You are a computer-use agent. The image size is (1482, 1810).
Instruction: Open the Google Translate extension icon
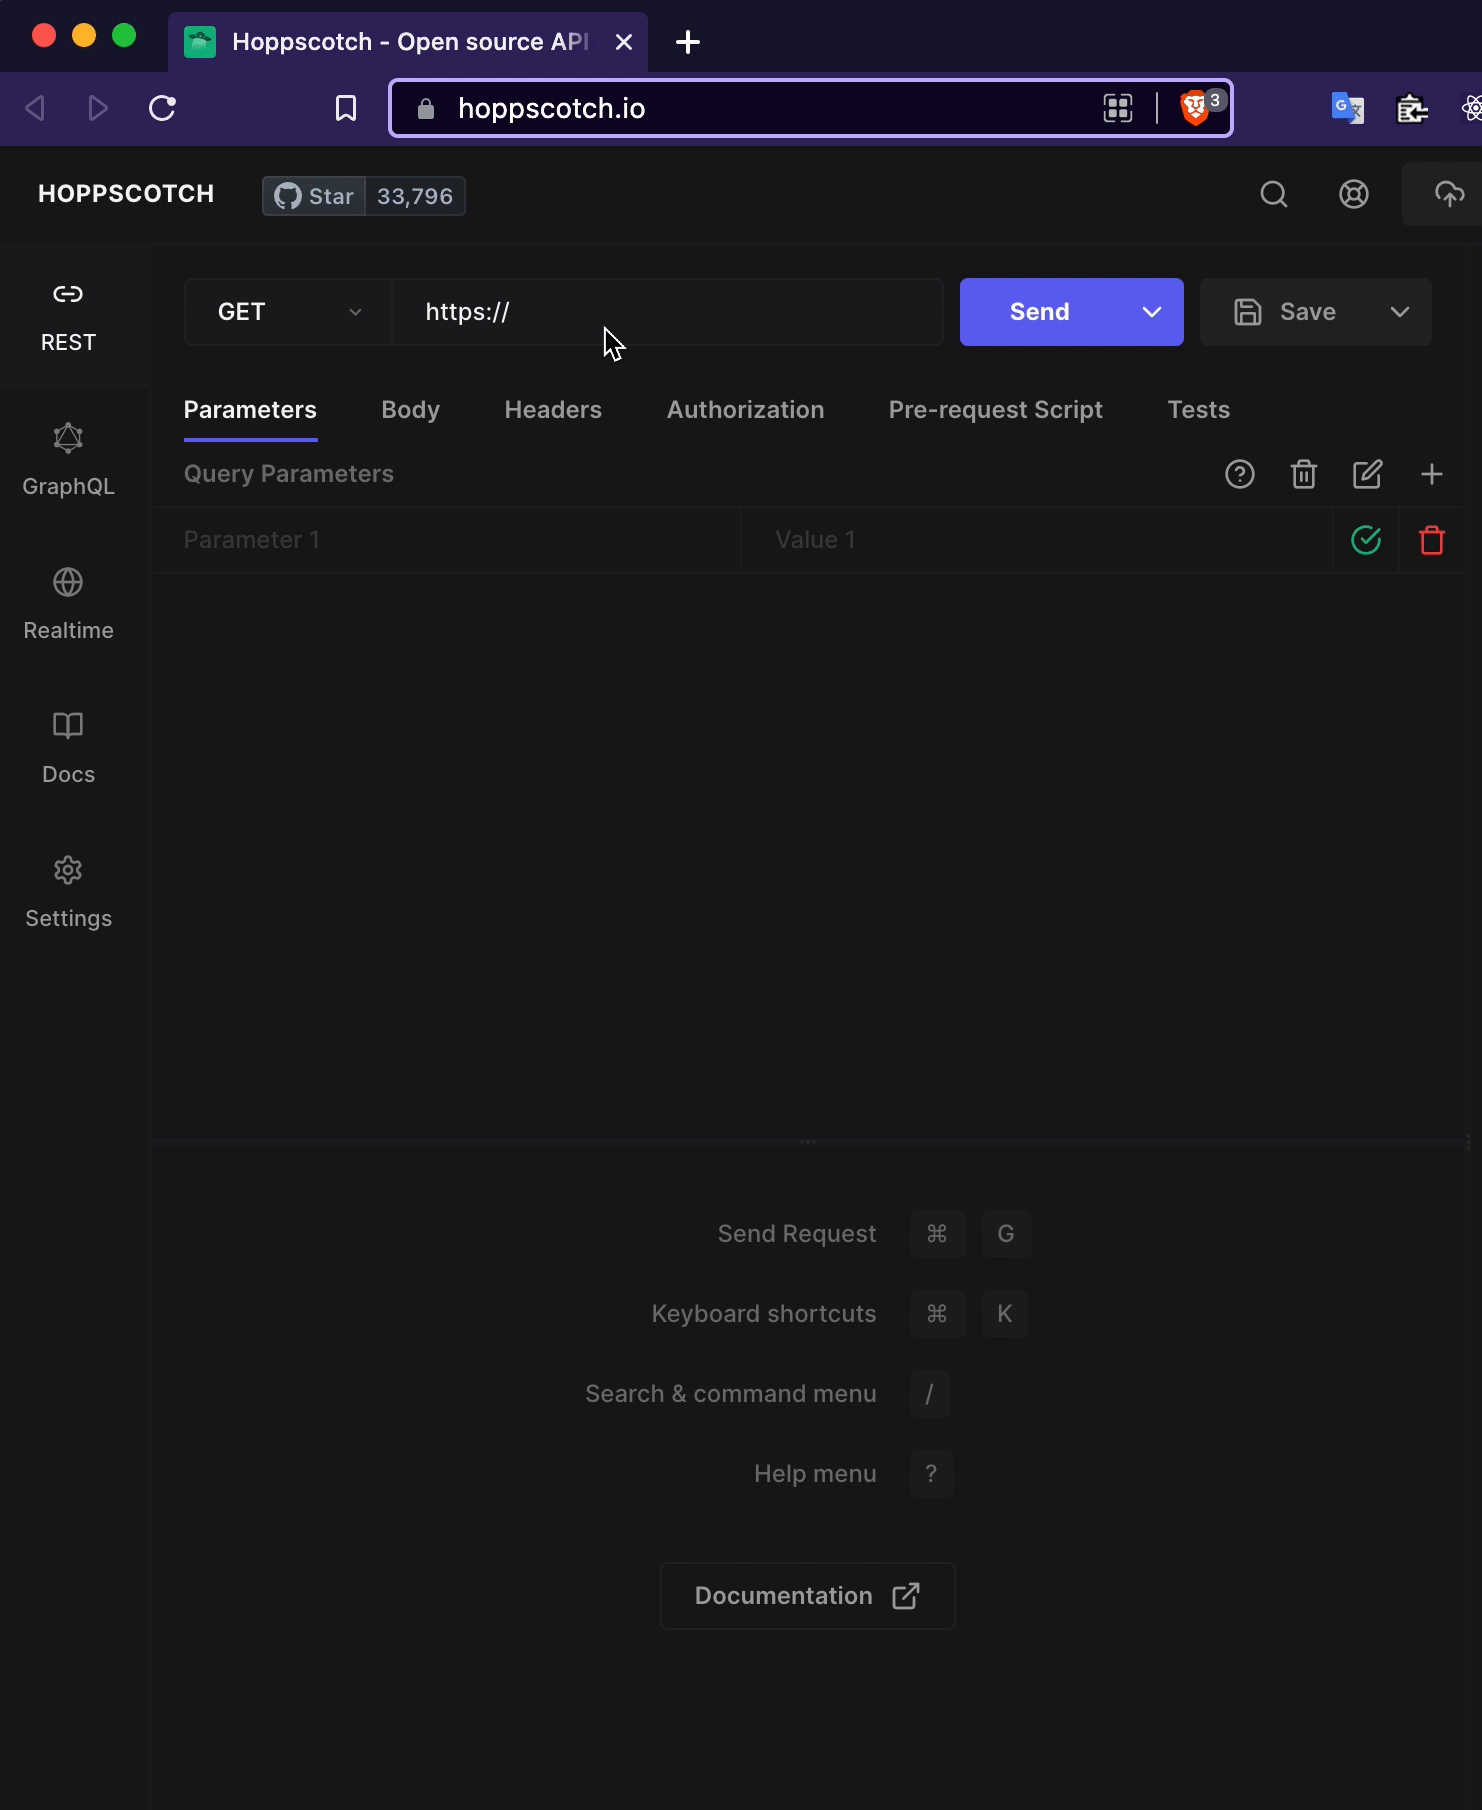(x=1348, y=108)
